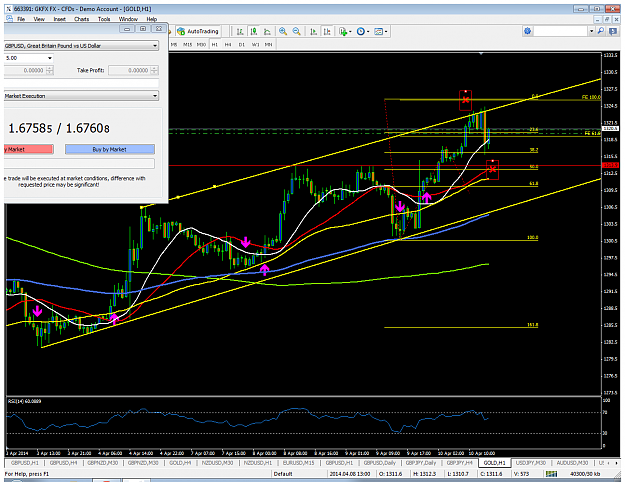Open the Tools menu
Viewport: 625px width, 482px height.
coord(104,19)
